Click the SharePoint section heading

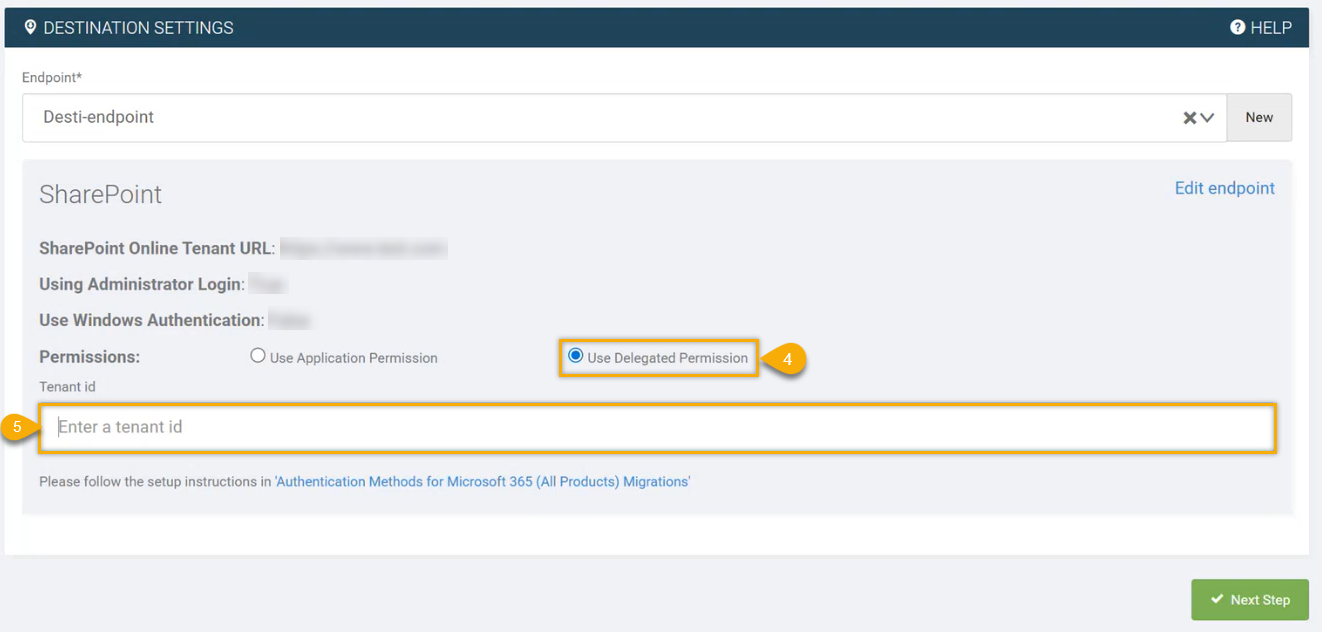(x=100, y=194)
